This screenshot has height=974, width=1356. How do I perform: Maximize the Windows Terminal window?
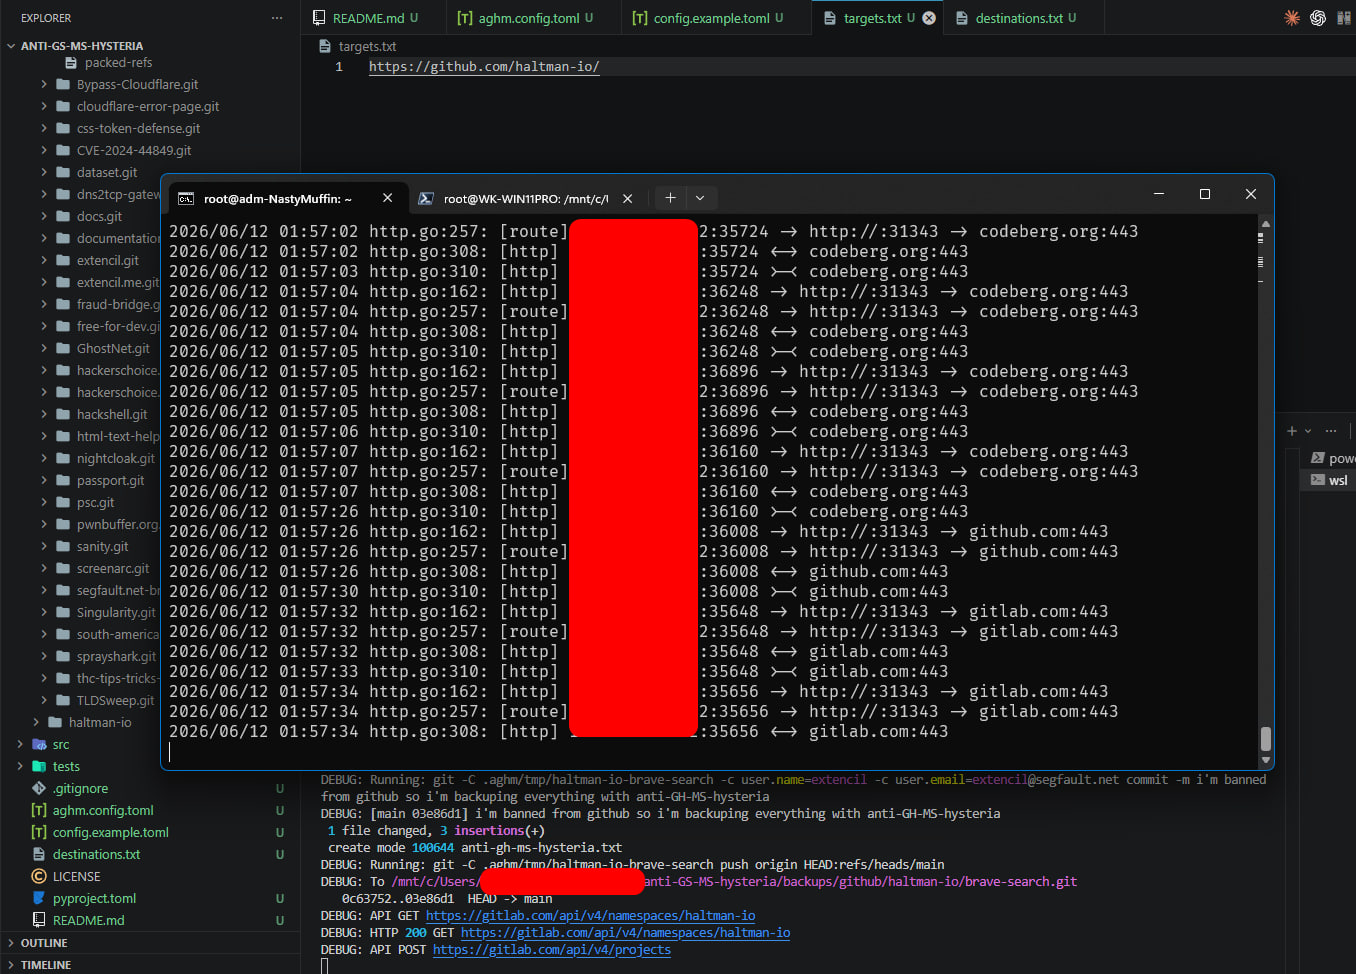click(x=1204, y=194)
